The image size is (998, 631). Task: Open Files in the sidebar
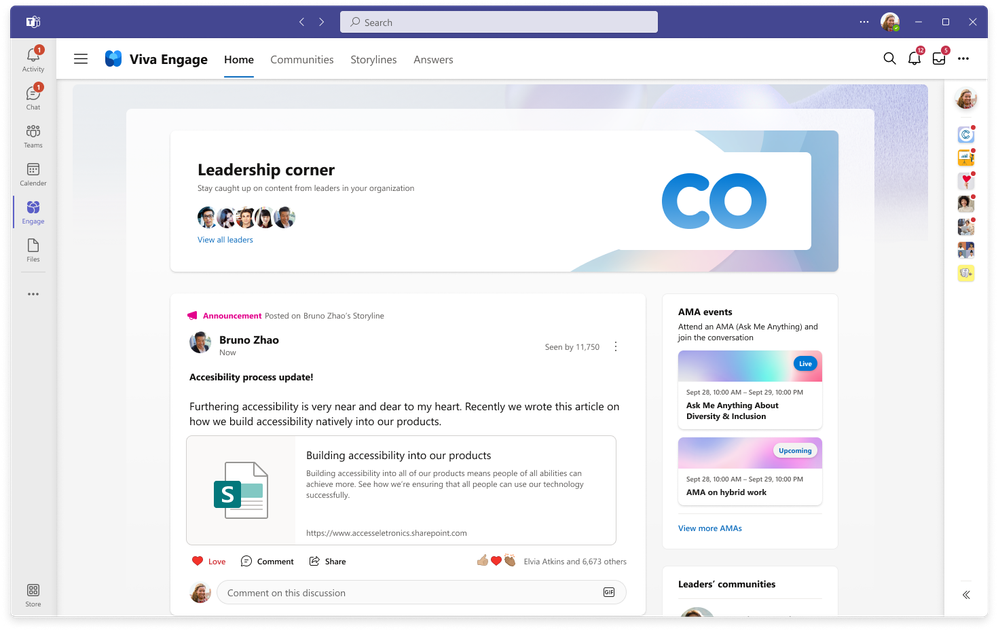[33, 250]
